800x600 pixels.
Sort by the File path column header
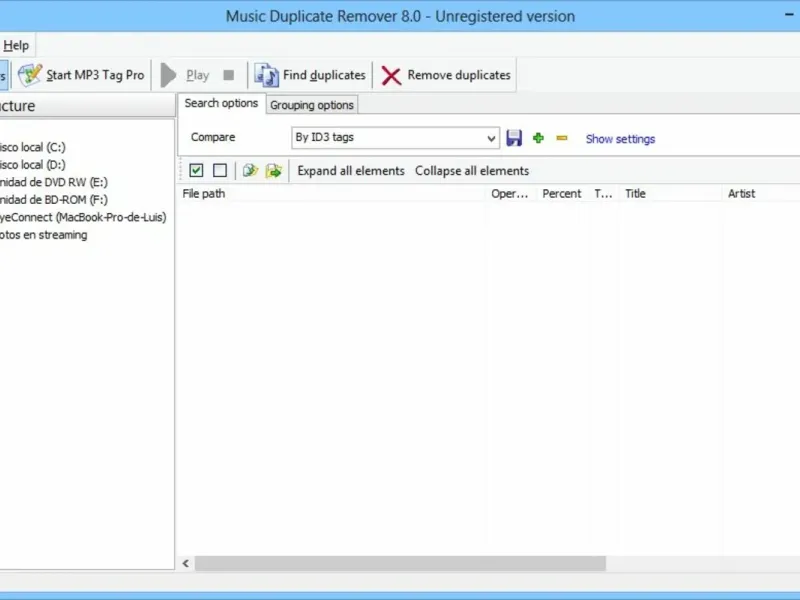(333, 194)
